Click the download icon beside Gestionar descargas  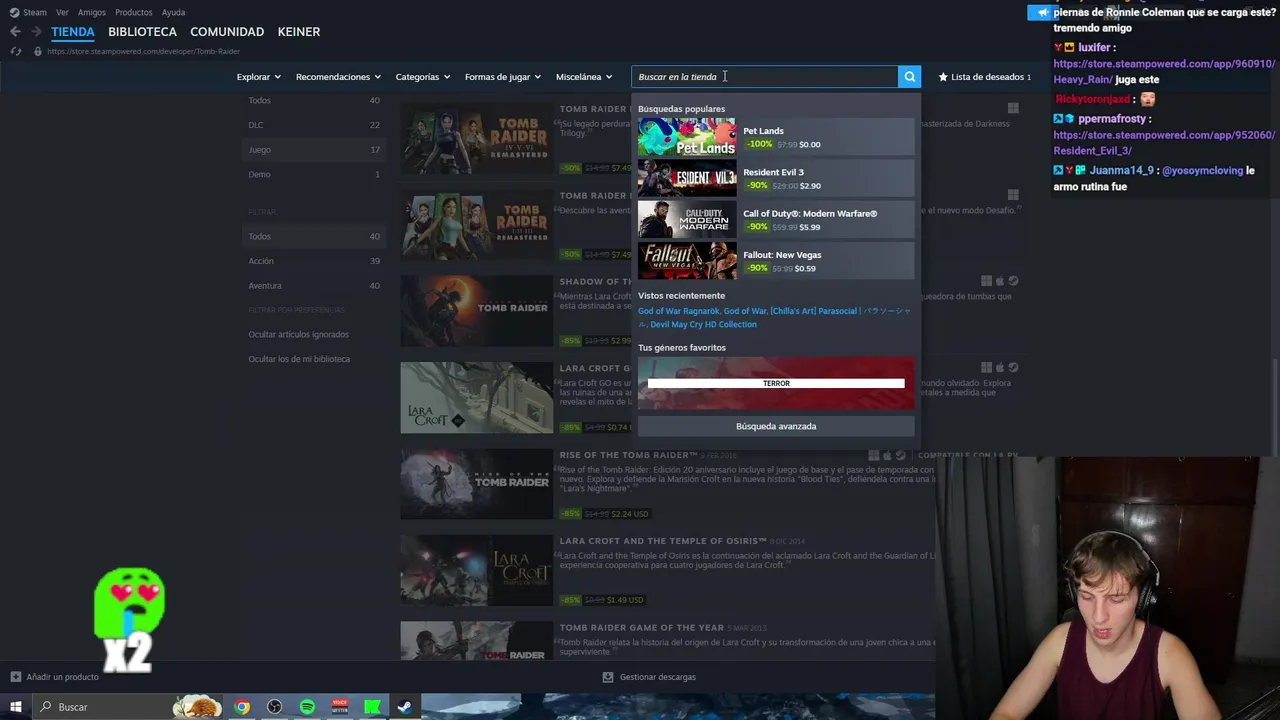point(608,677)
